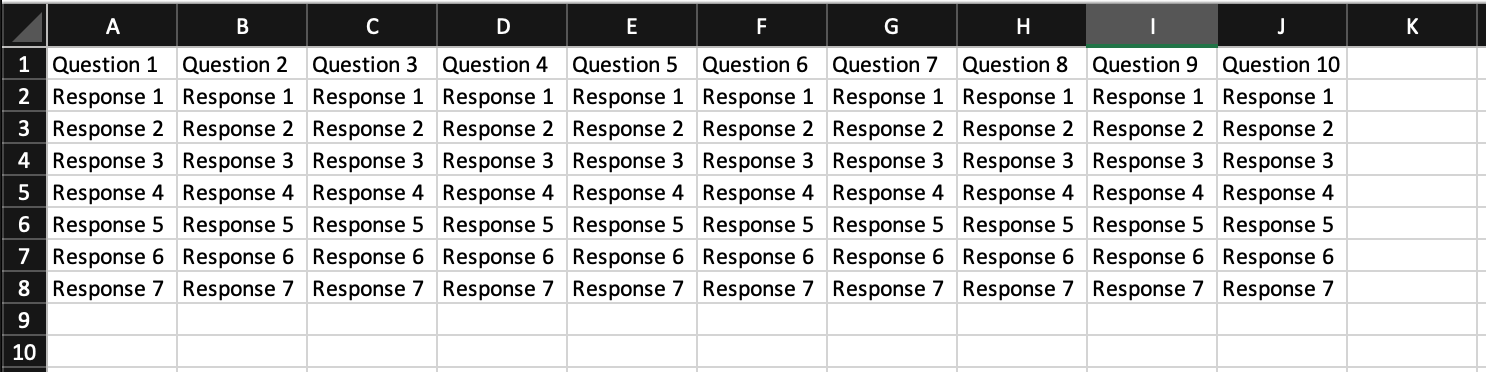The image size is (1486, 372).
Task: Click empty cell A9
Action: coord(112,320)
